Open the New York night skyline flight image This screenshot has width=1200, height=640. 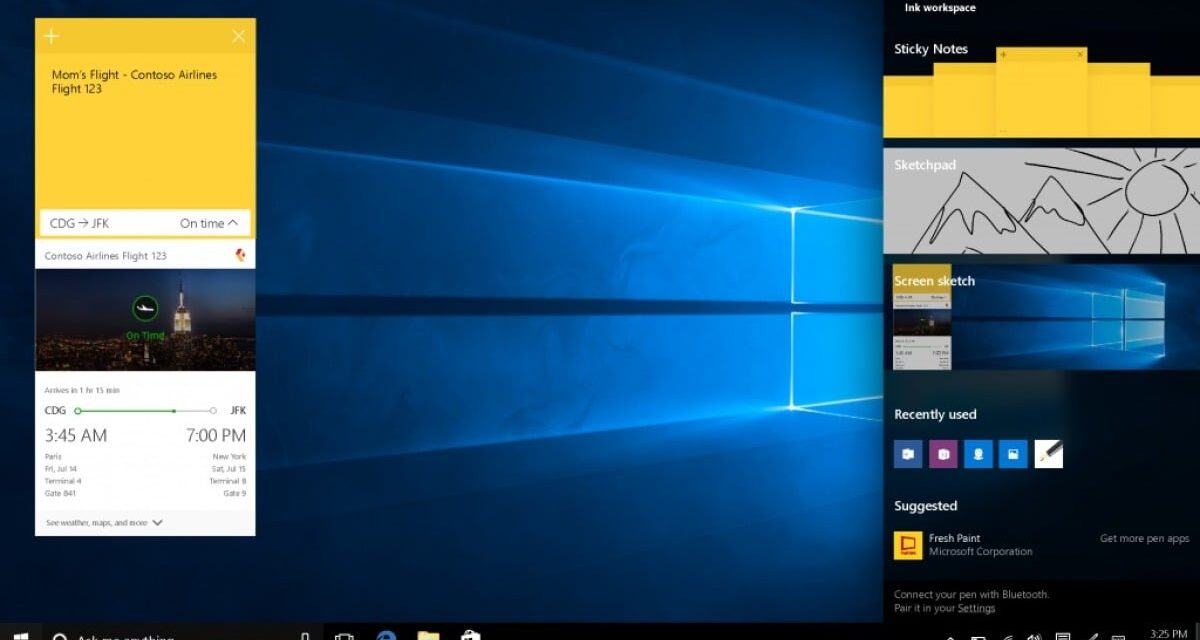tap(145, 320)
